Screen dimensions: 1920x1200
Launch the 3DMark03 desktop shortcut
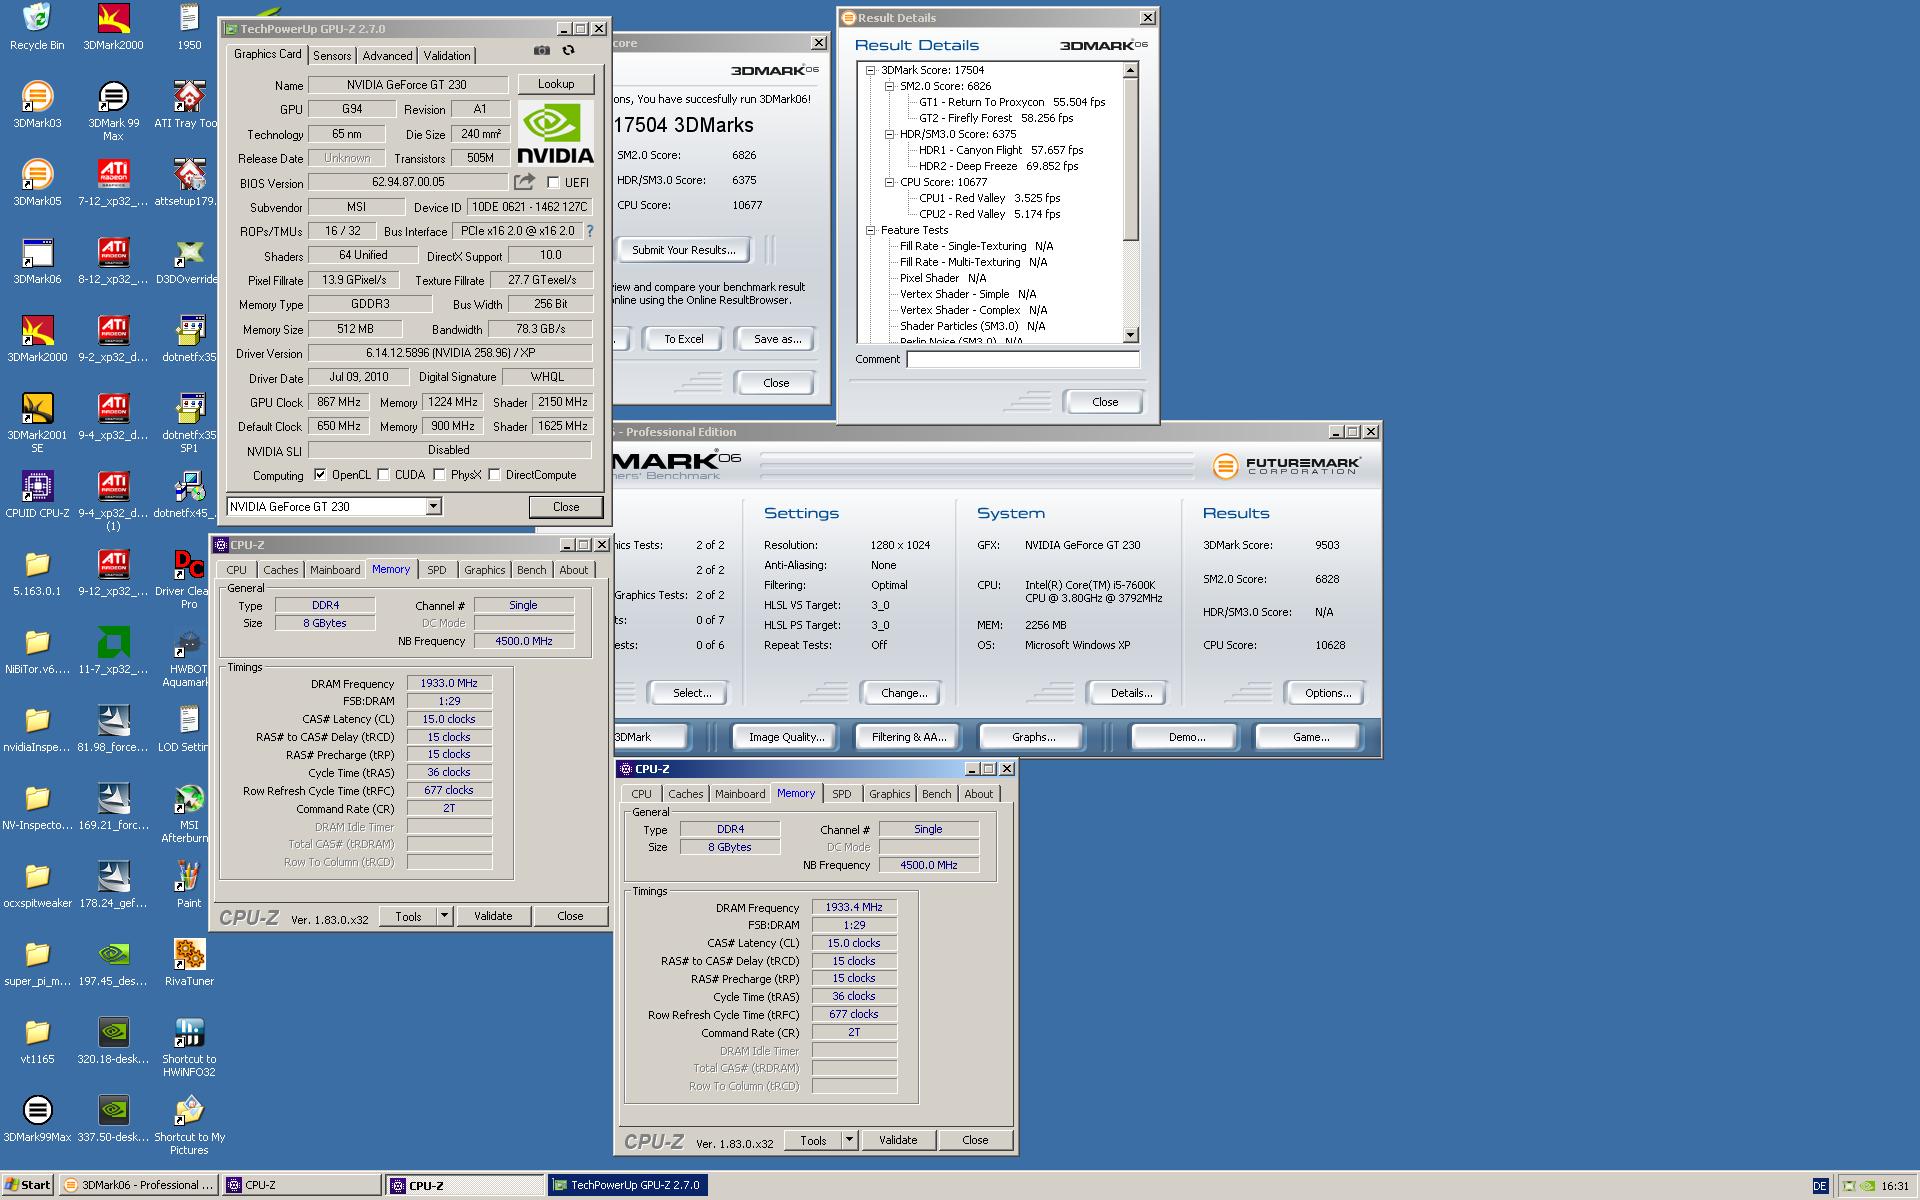(37, 105)
